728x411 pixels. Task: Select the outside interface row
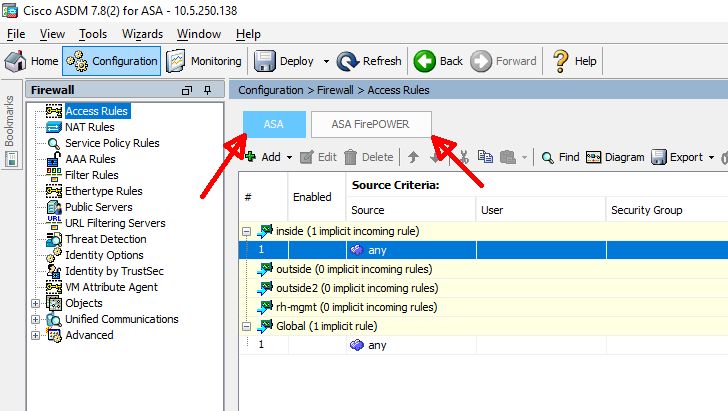[483, 269]
